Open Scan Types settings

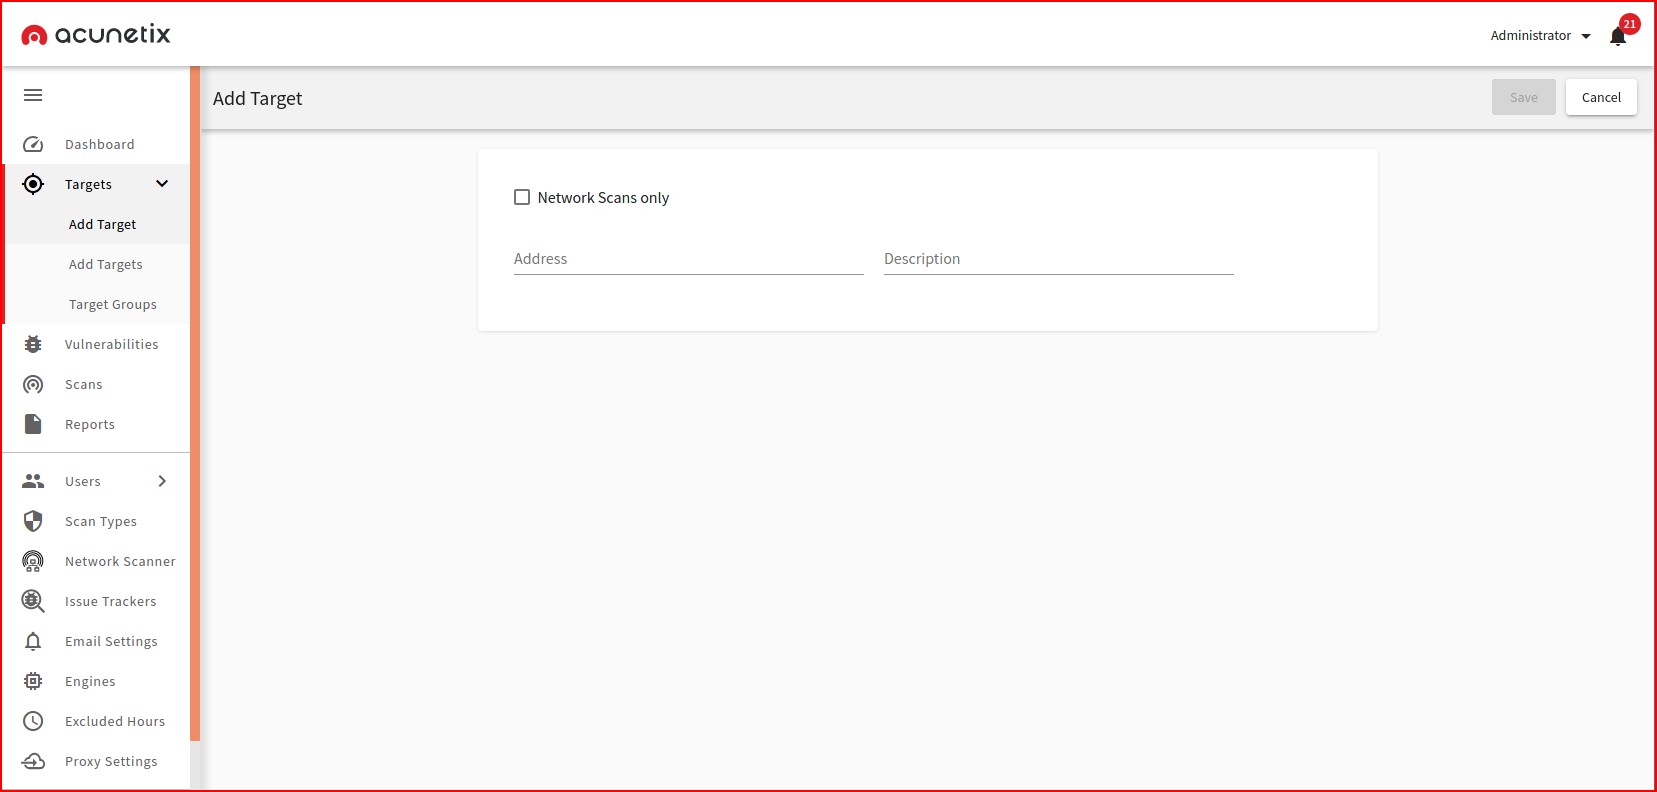(x=97, y=521)
